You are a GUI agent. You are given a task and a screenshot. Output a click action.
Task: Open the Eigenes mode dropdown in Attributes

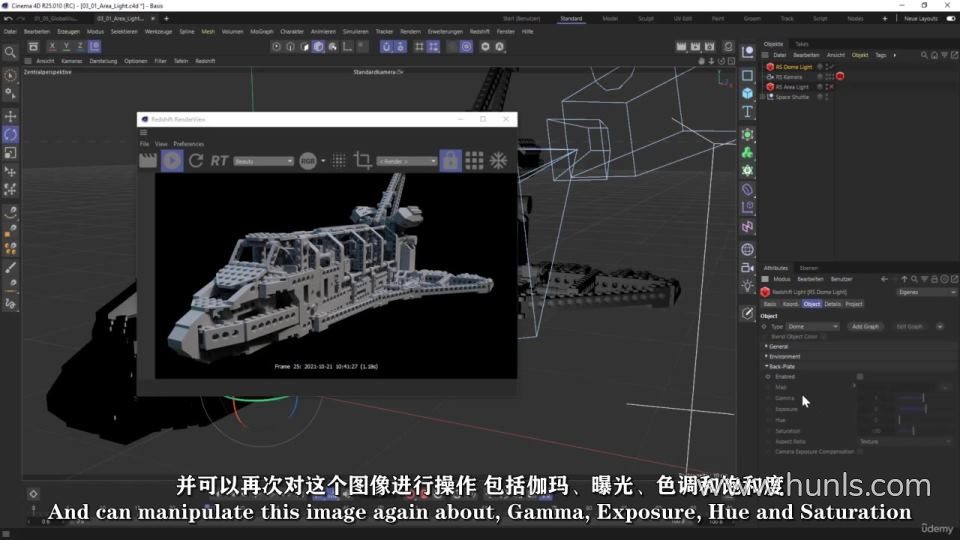pos(927,292)
